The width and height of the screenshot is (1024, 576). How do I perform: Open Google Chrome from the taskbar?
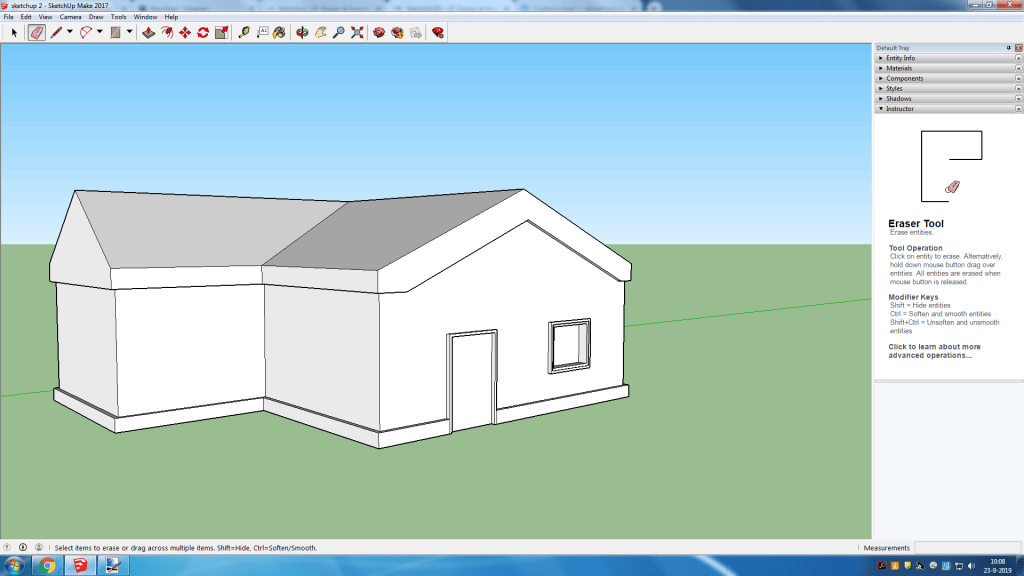[x=47, y=566]
